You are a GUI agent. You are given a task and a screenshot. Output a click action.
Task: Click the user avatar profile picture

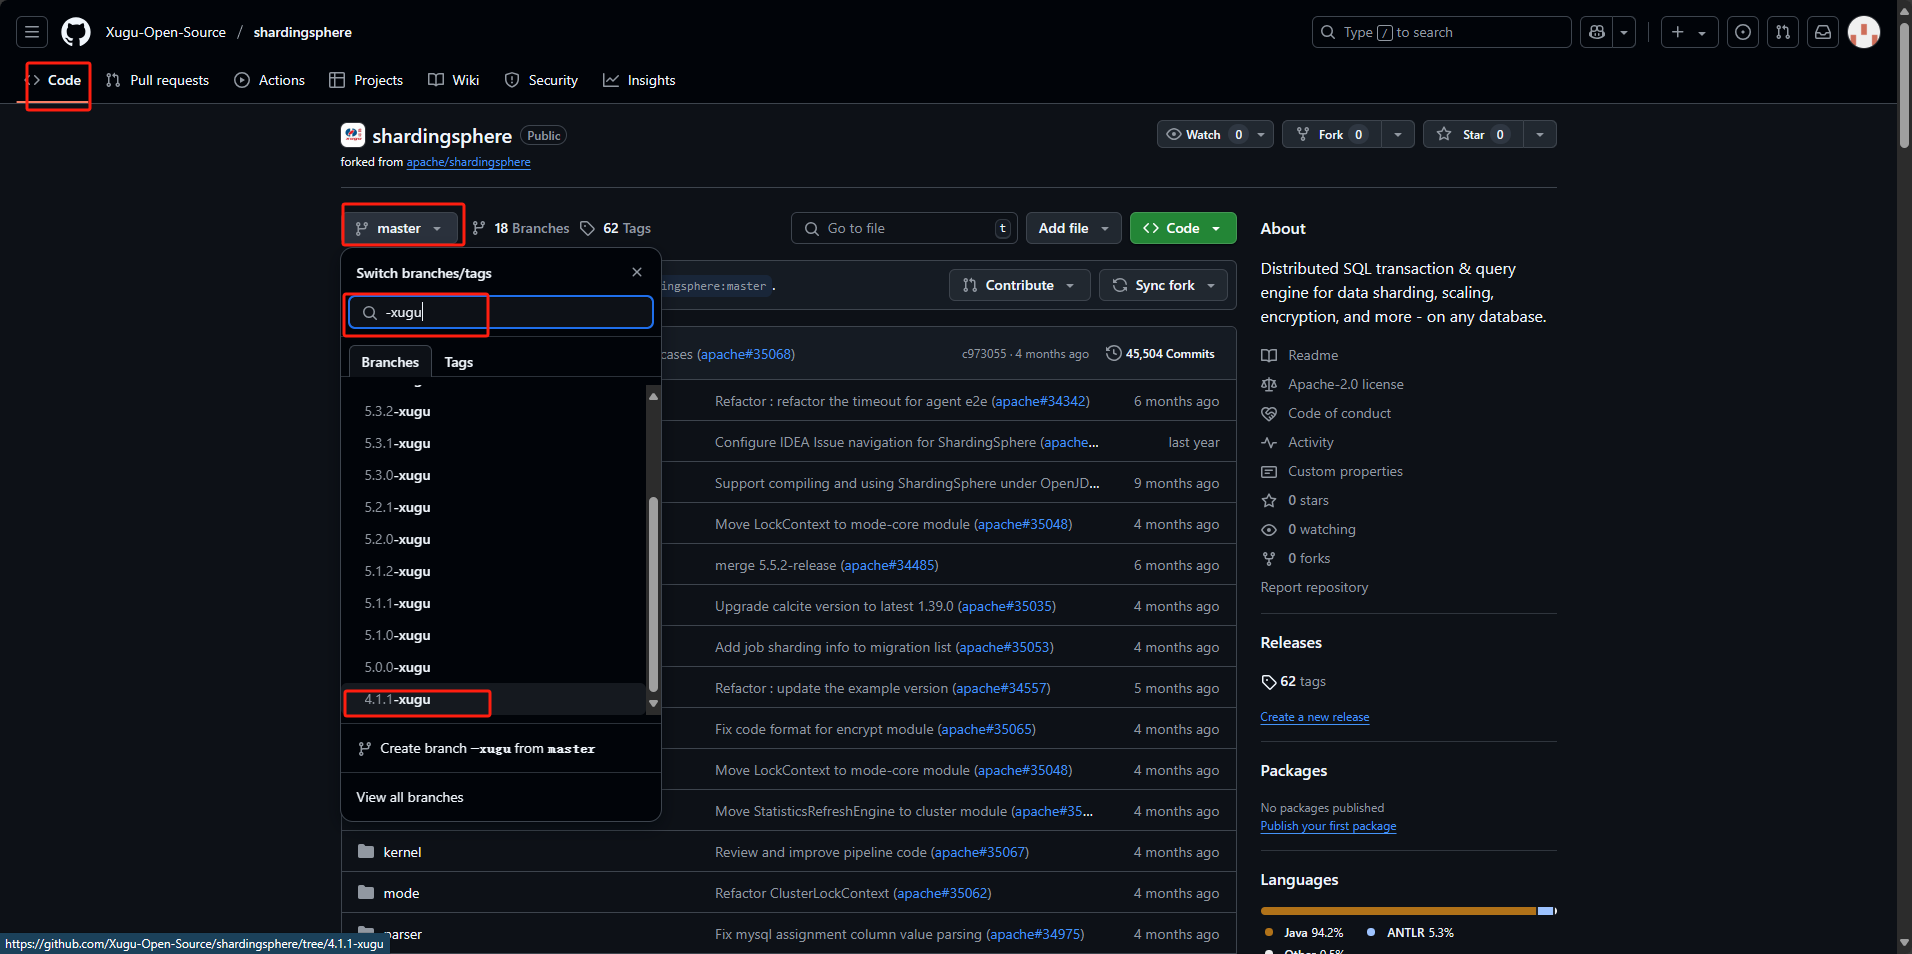1863,32
